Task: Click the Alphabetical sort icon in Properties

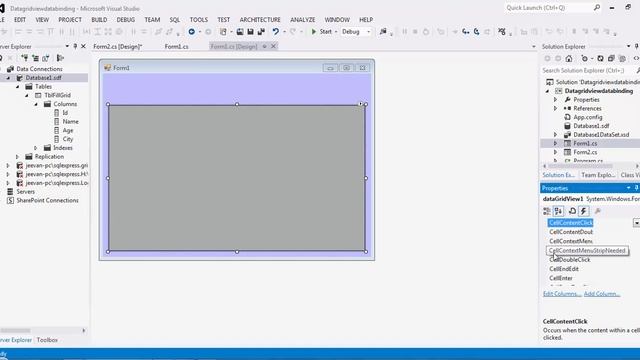Action: [558, 211]
